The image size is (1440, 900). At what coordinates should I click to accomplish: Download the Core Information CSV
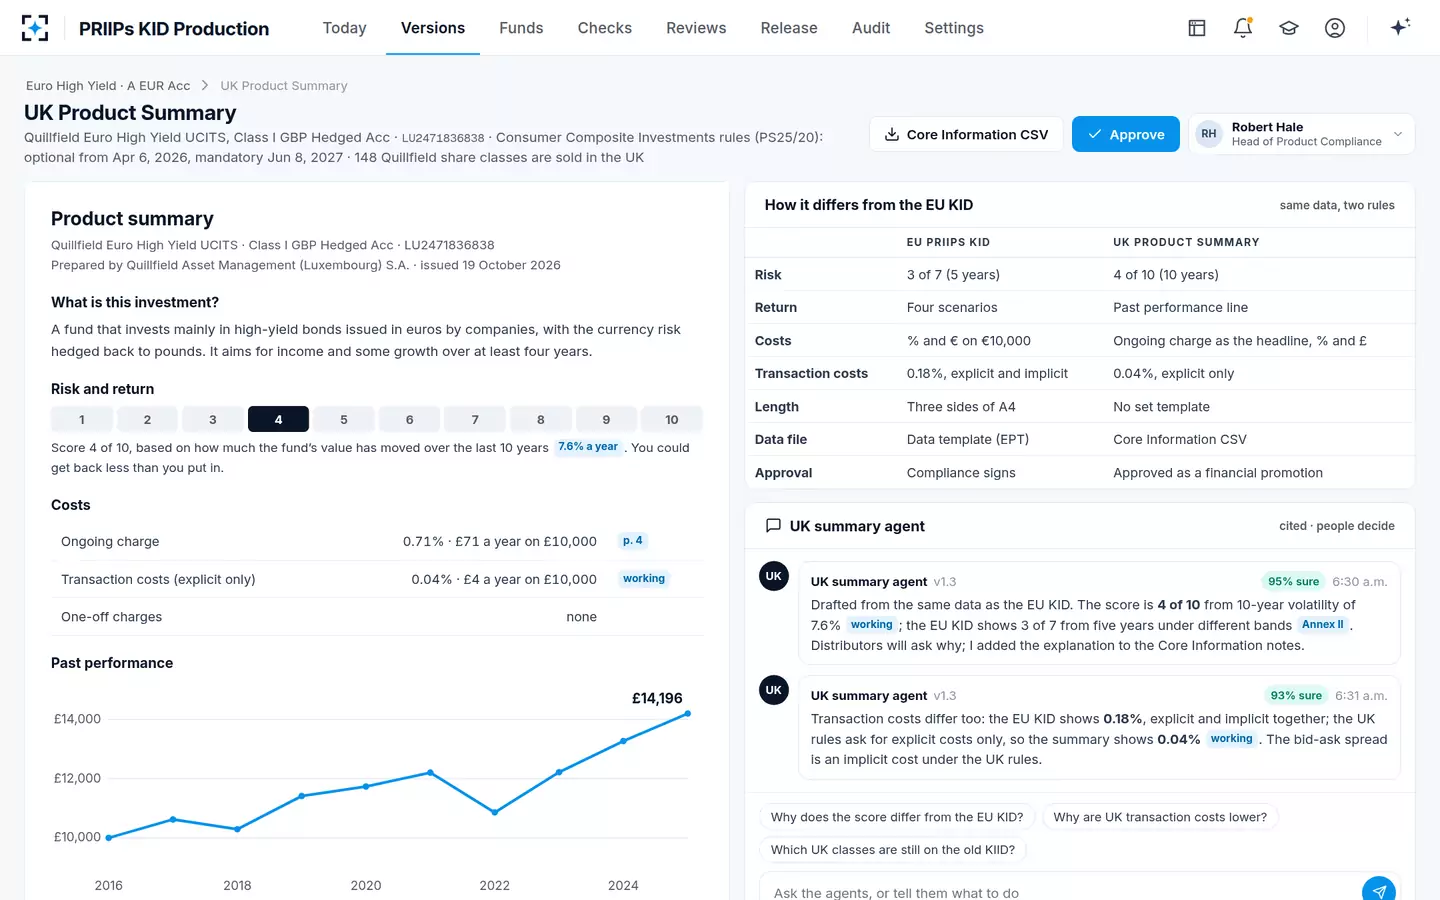pyautogui.click(x=966, y=134)
